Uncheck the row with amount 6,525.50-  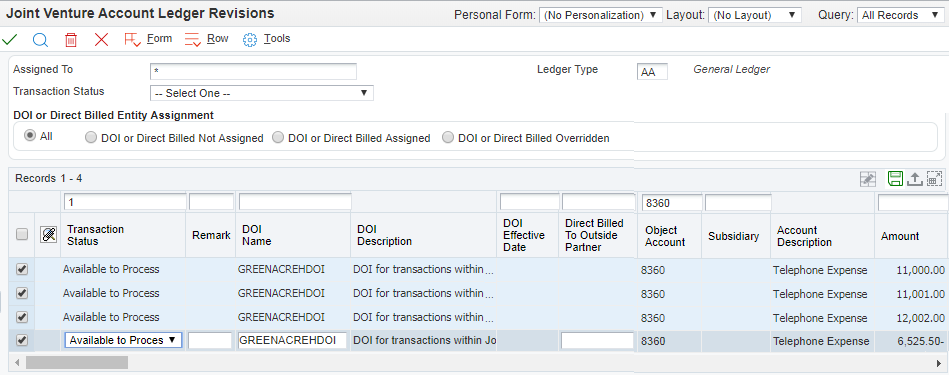click(22, 341)
